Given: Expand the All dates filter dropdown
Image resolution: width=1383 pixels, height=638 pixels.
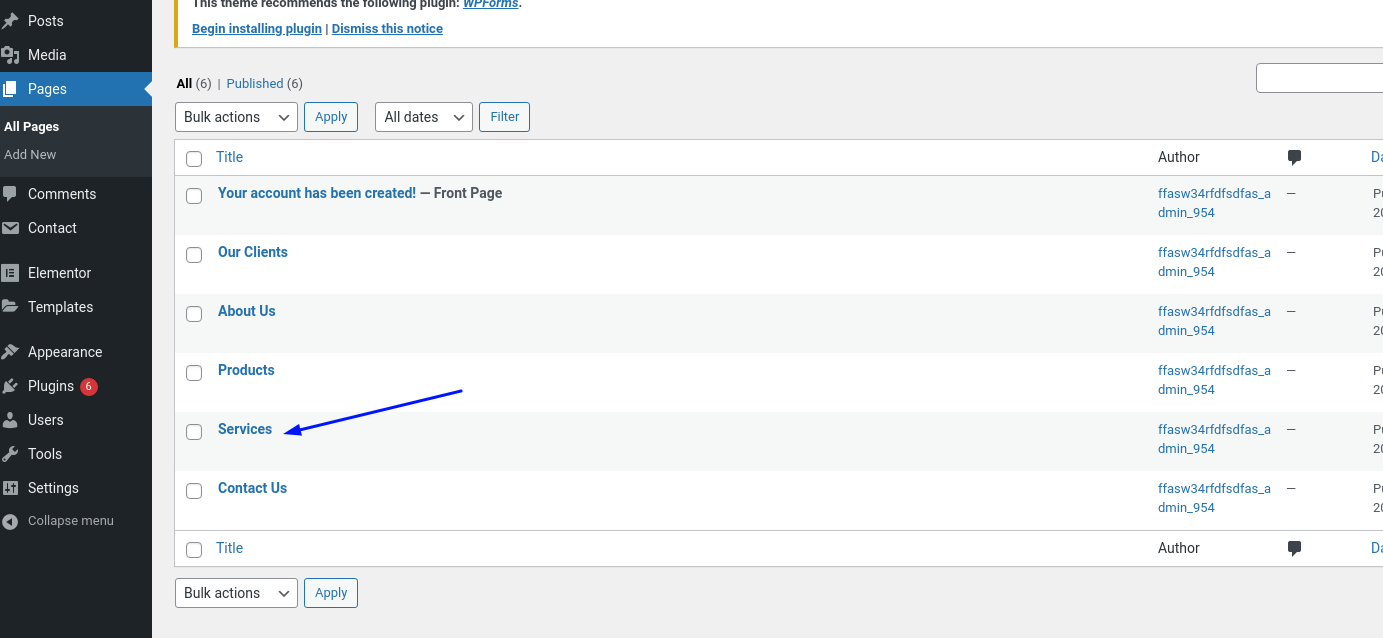Looking at the screenshot, I should pos(423,117).
